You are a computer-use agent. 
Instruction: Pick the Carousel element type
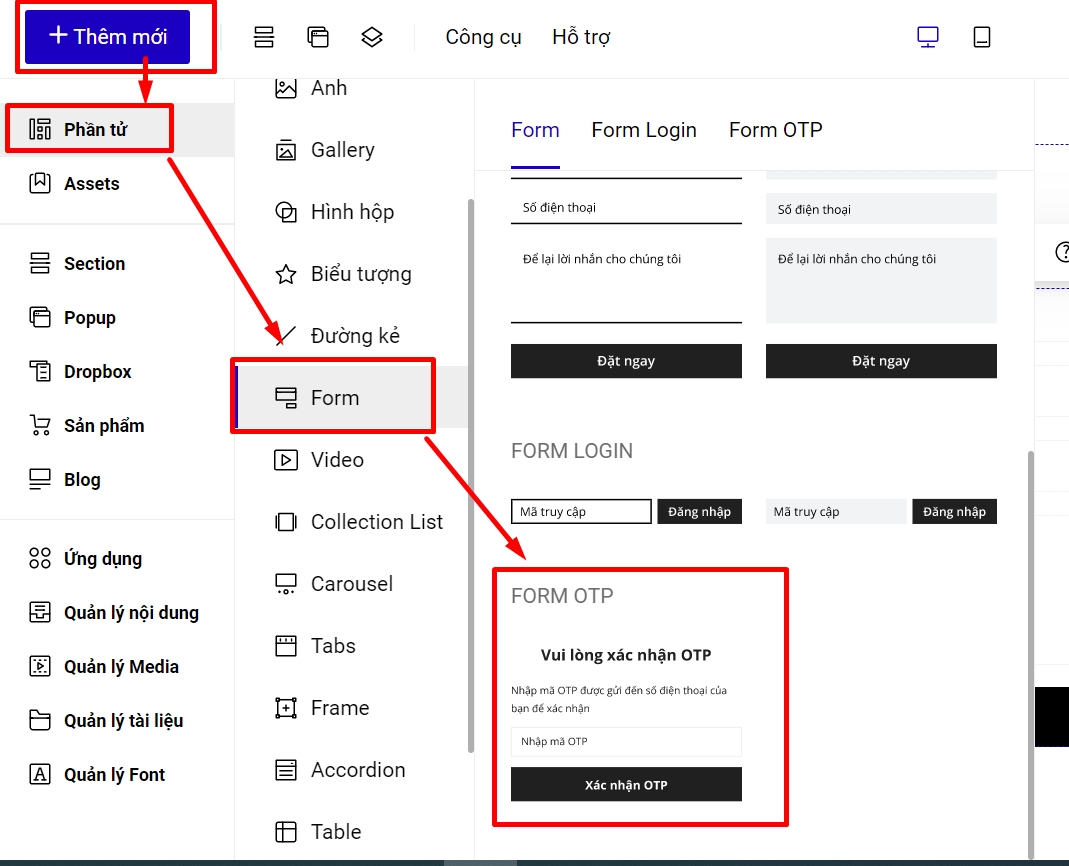point(351,584)
